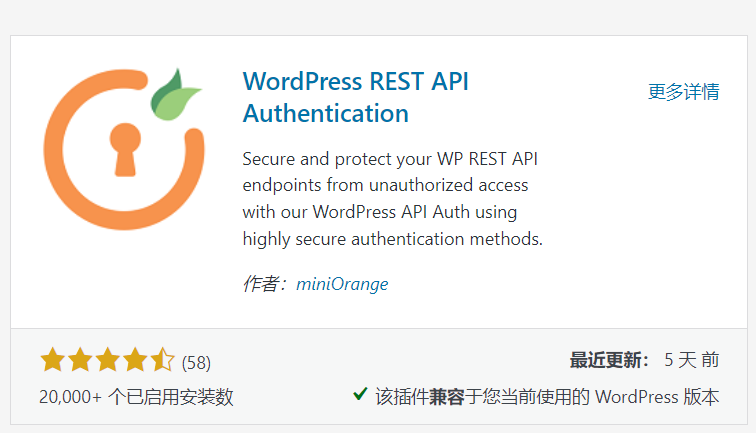
Task: Click the second rating star
Action: tap(80, 361)
